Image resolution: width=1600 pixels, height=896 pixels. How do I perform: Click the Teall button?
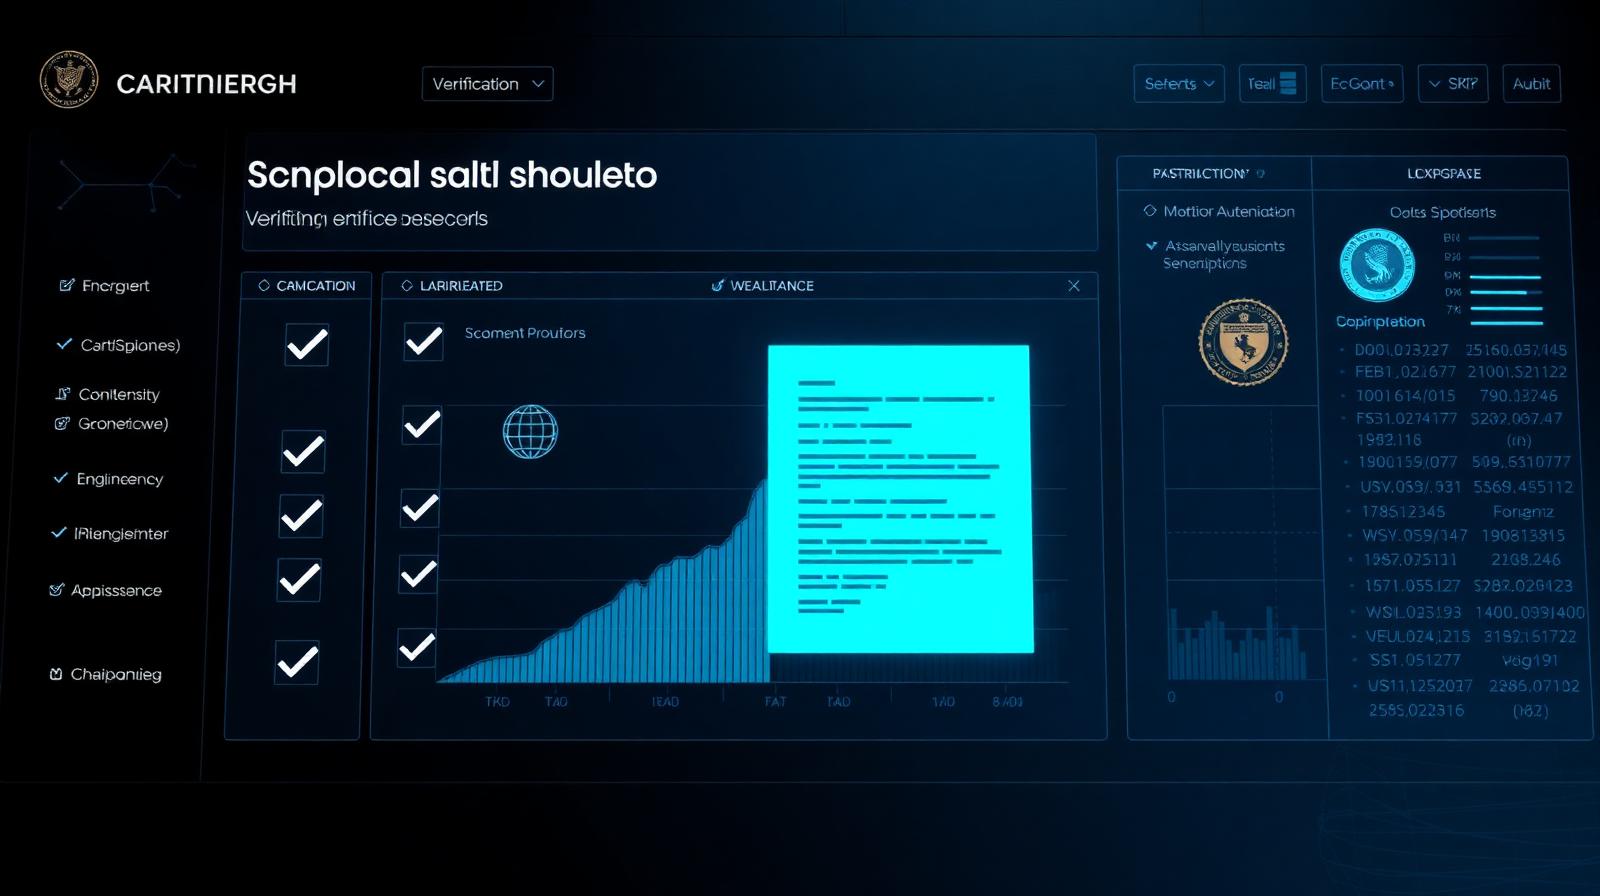click(x=1272, y=84)
